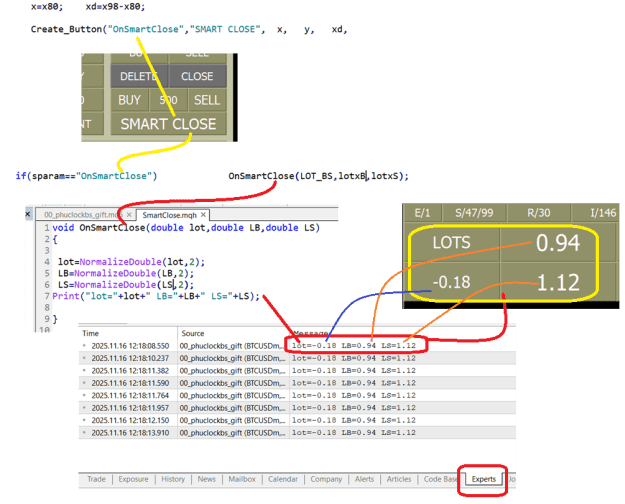Image resolution: width=625 pixels, height=504 pixels.
Task: Click the x=x80; xd=x98-x80; code line
Action: 88,7
